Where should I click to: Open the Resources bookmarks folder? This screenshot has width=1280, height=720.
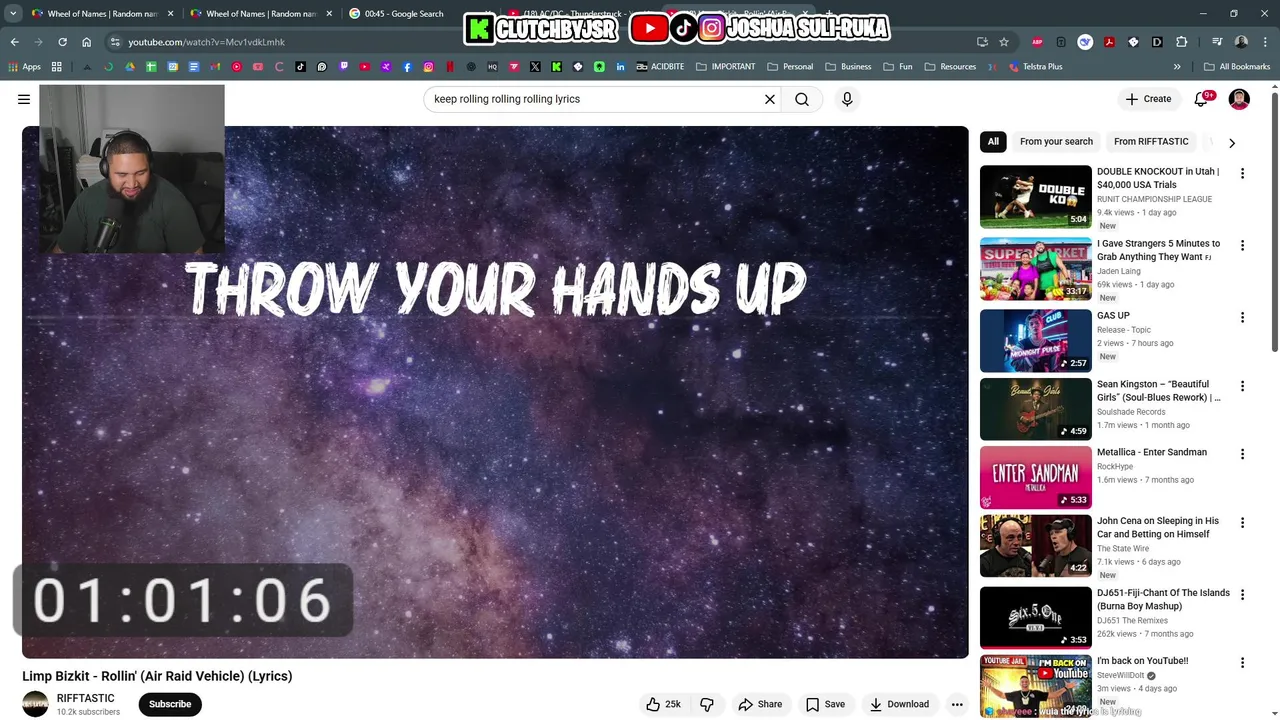coord(950,67)
